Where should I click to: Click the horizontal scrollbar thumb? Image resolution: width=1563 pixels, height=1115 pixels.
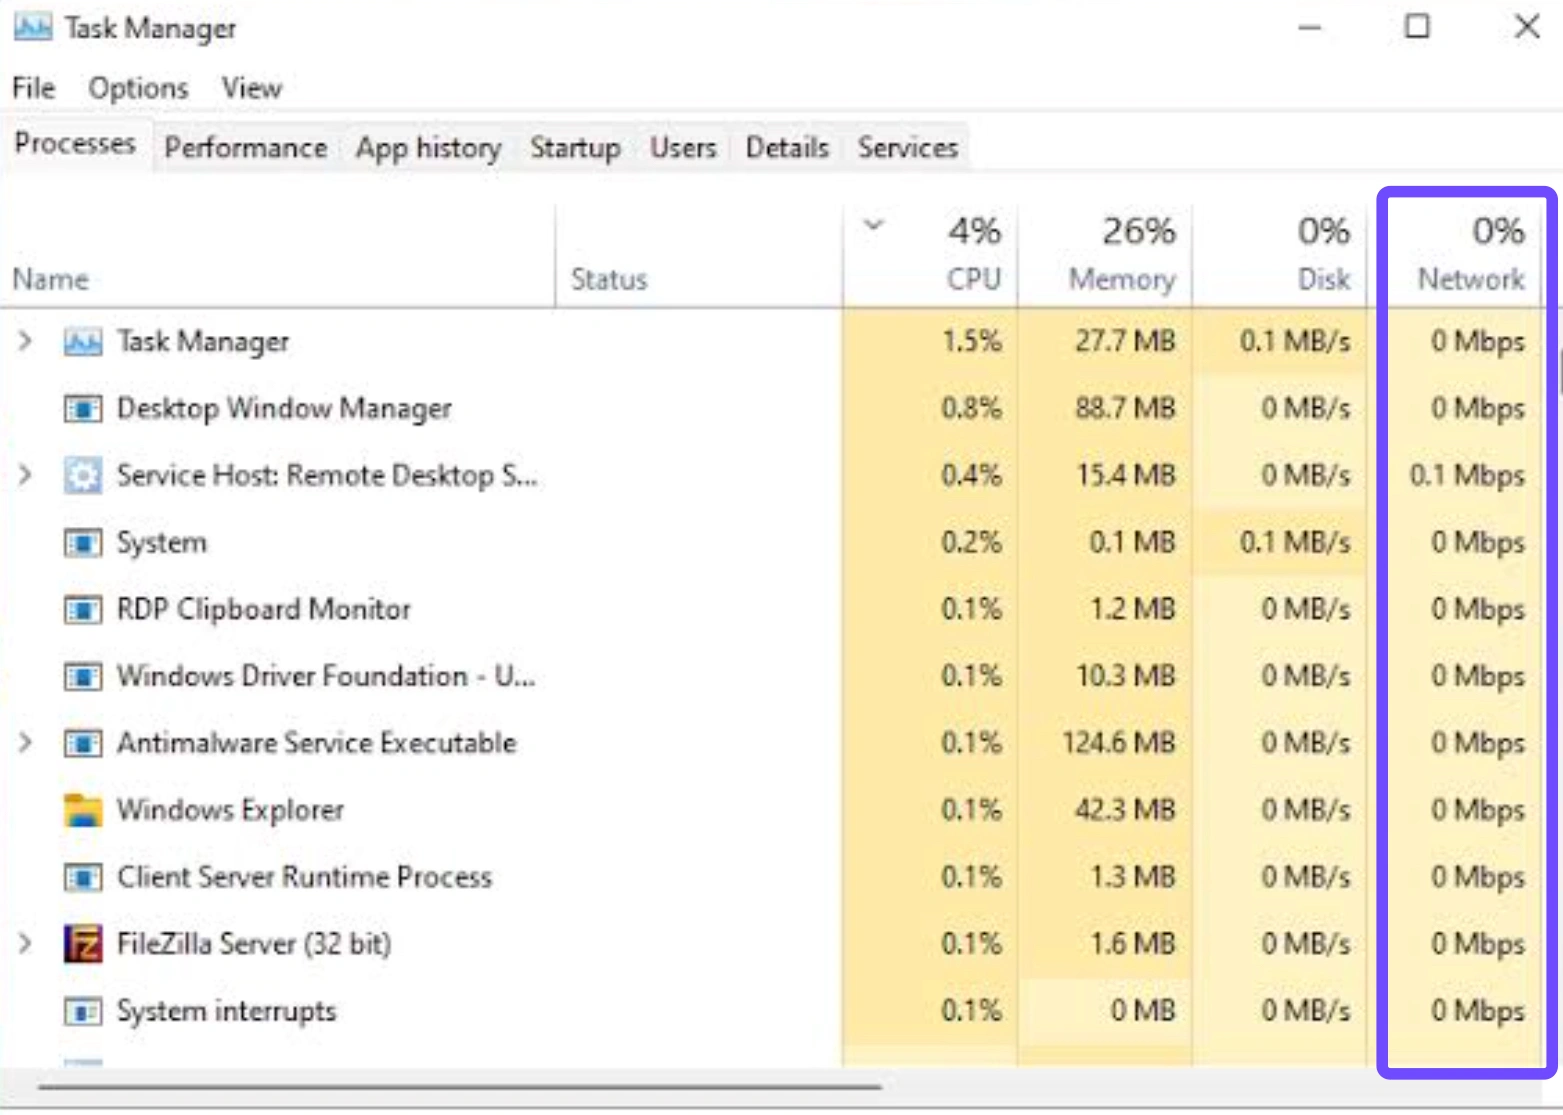click(460, 1087)
